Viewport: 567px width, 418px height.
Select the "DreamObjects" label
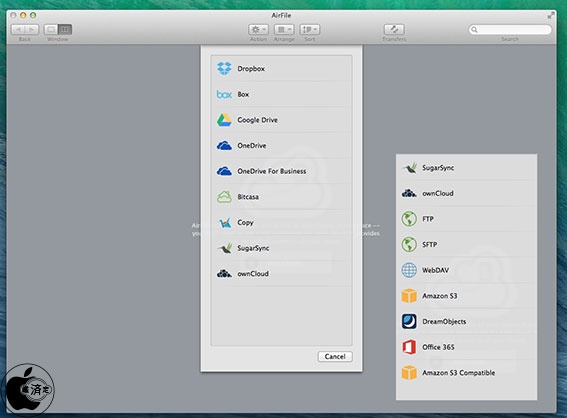(x=444, y=321)
